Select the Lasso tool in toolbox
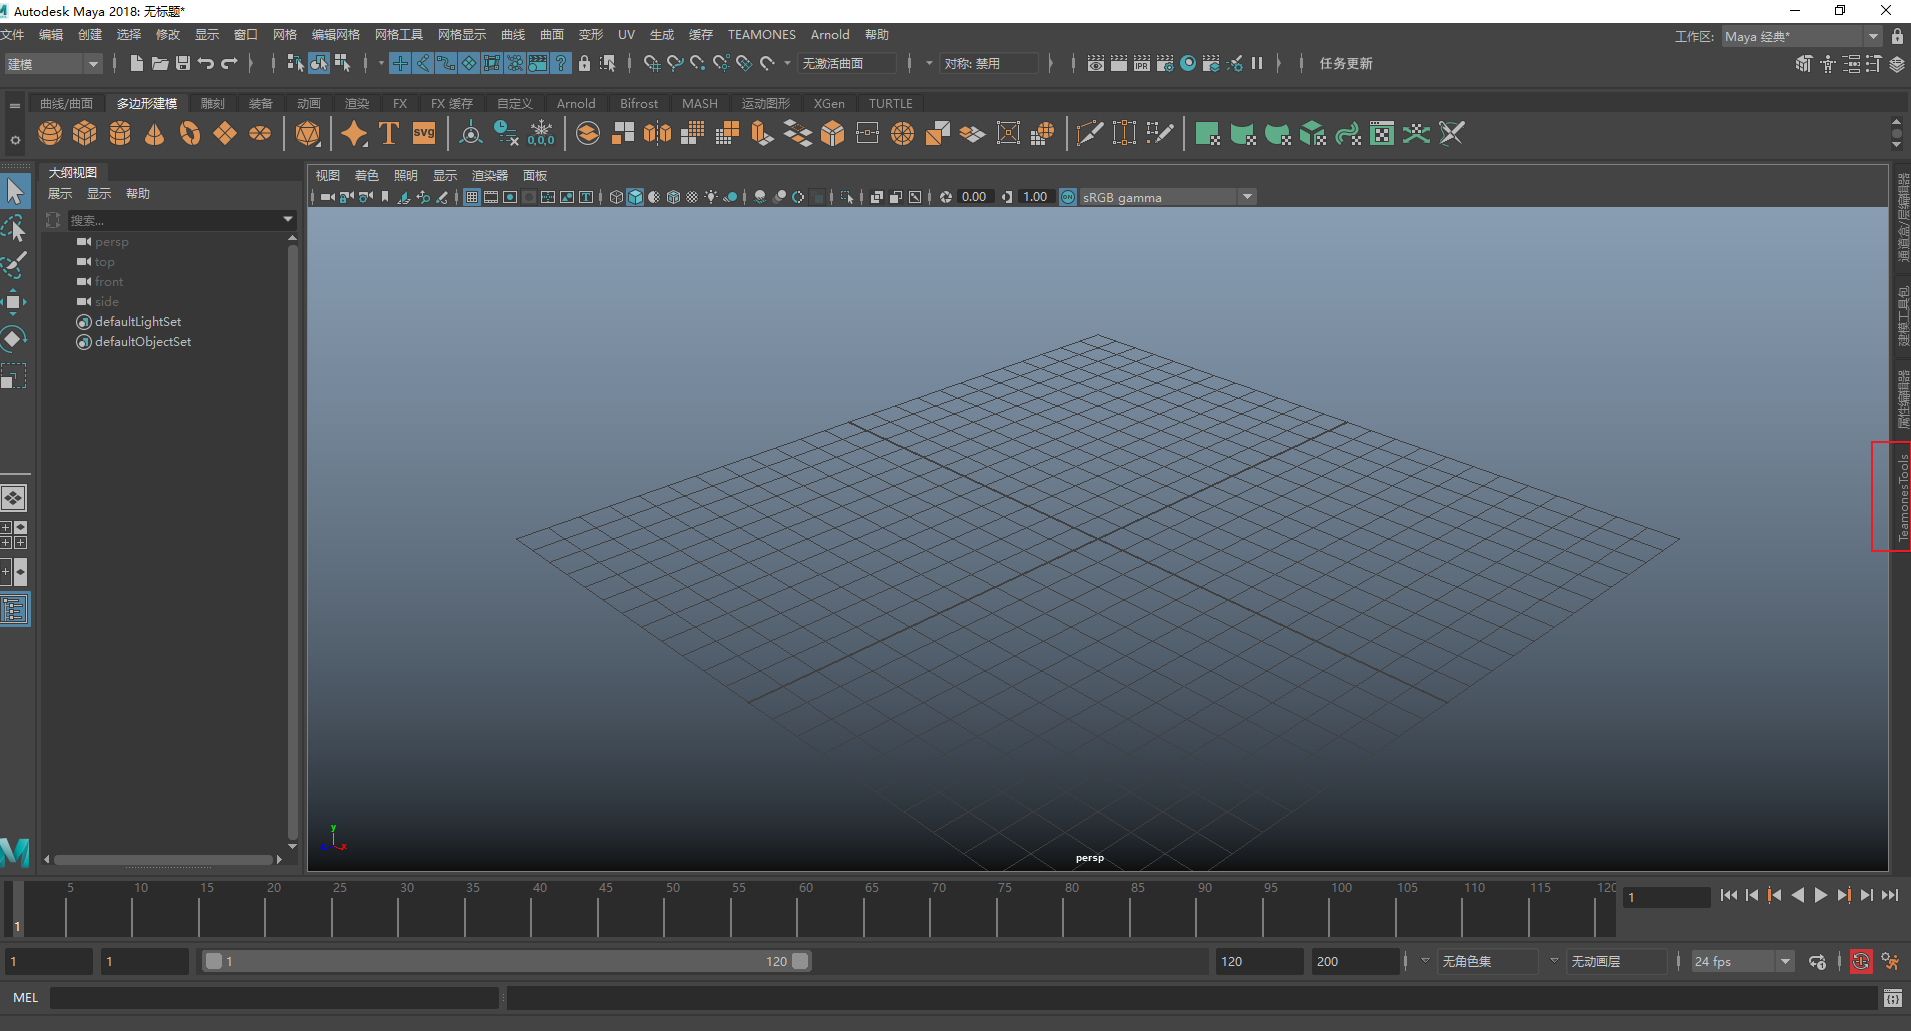This screenshot has width=1911, height=1031. click(x=15, y=229)
